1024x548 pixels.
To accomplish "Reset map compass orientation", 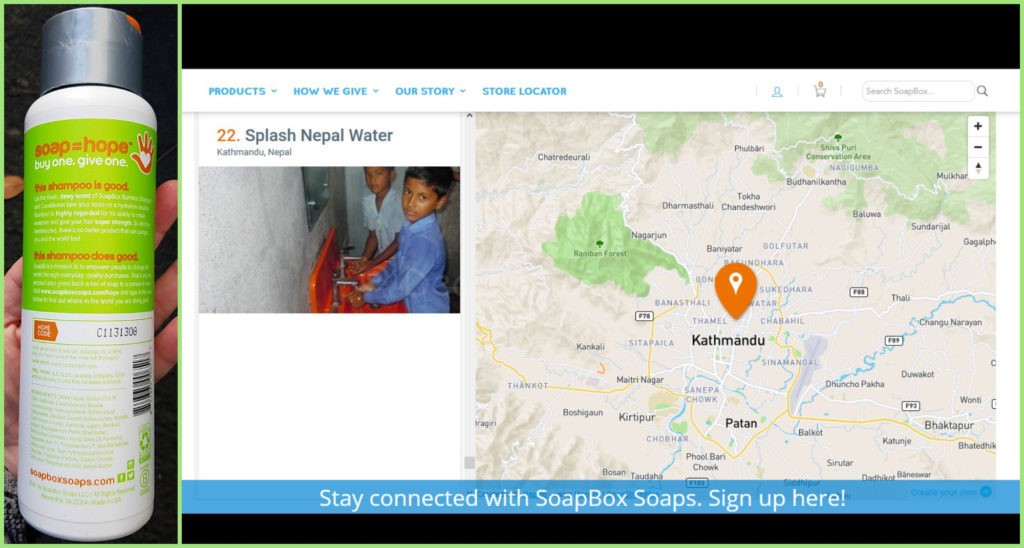I will click(978, 168).
